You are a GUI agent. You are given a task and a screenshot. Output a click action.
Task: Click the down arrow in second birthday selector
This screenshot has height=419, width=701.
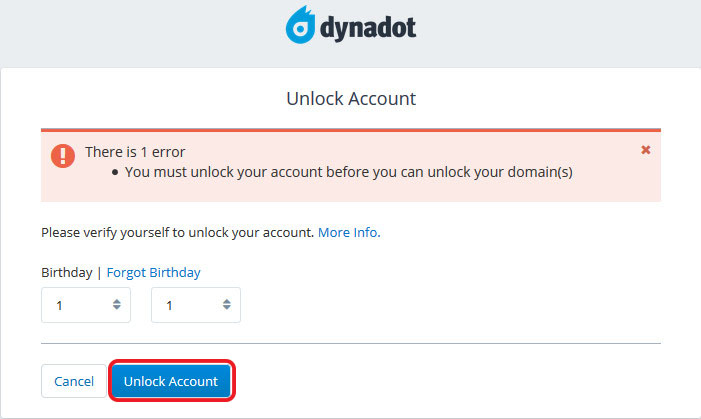click(226, 310)
